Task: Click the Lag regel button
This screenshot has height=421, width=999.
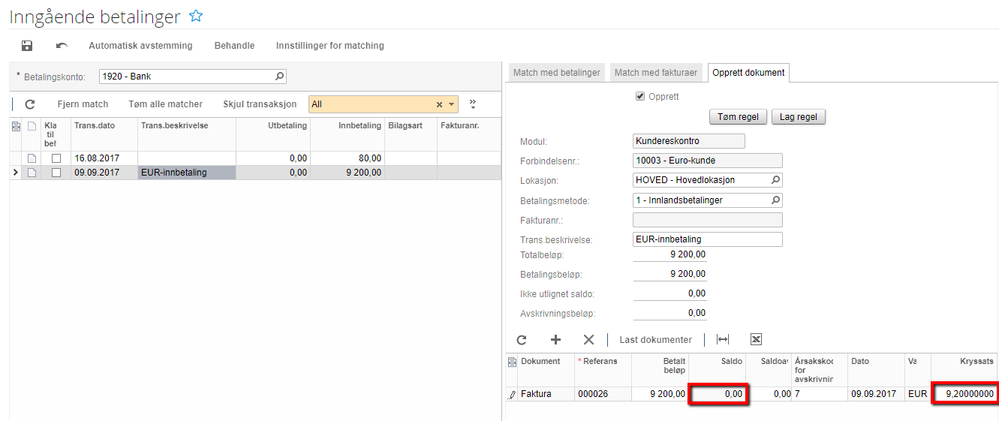Action: tap(798, 117)
